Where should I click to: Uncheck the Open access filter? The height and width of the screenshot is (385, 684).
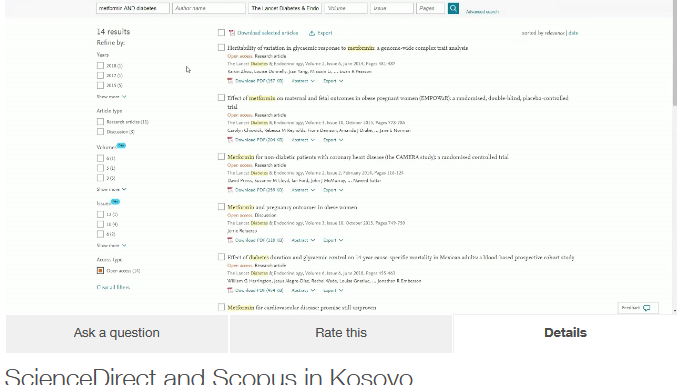(100, 271)
